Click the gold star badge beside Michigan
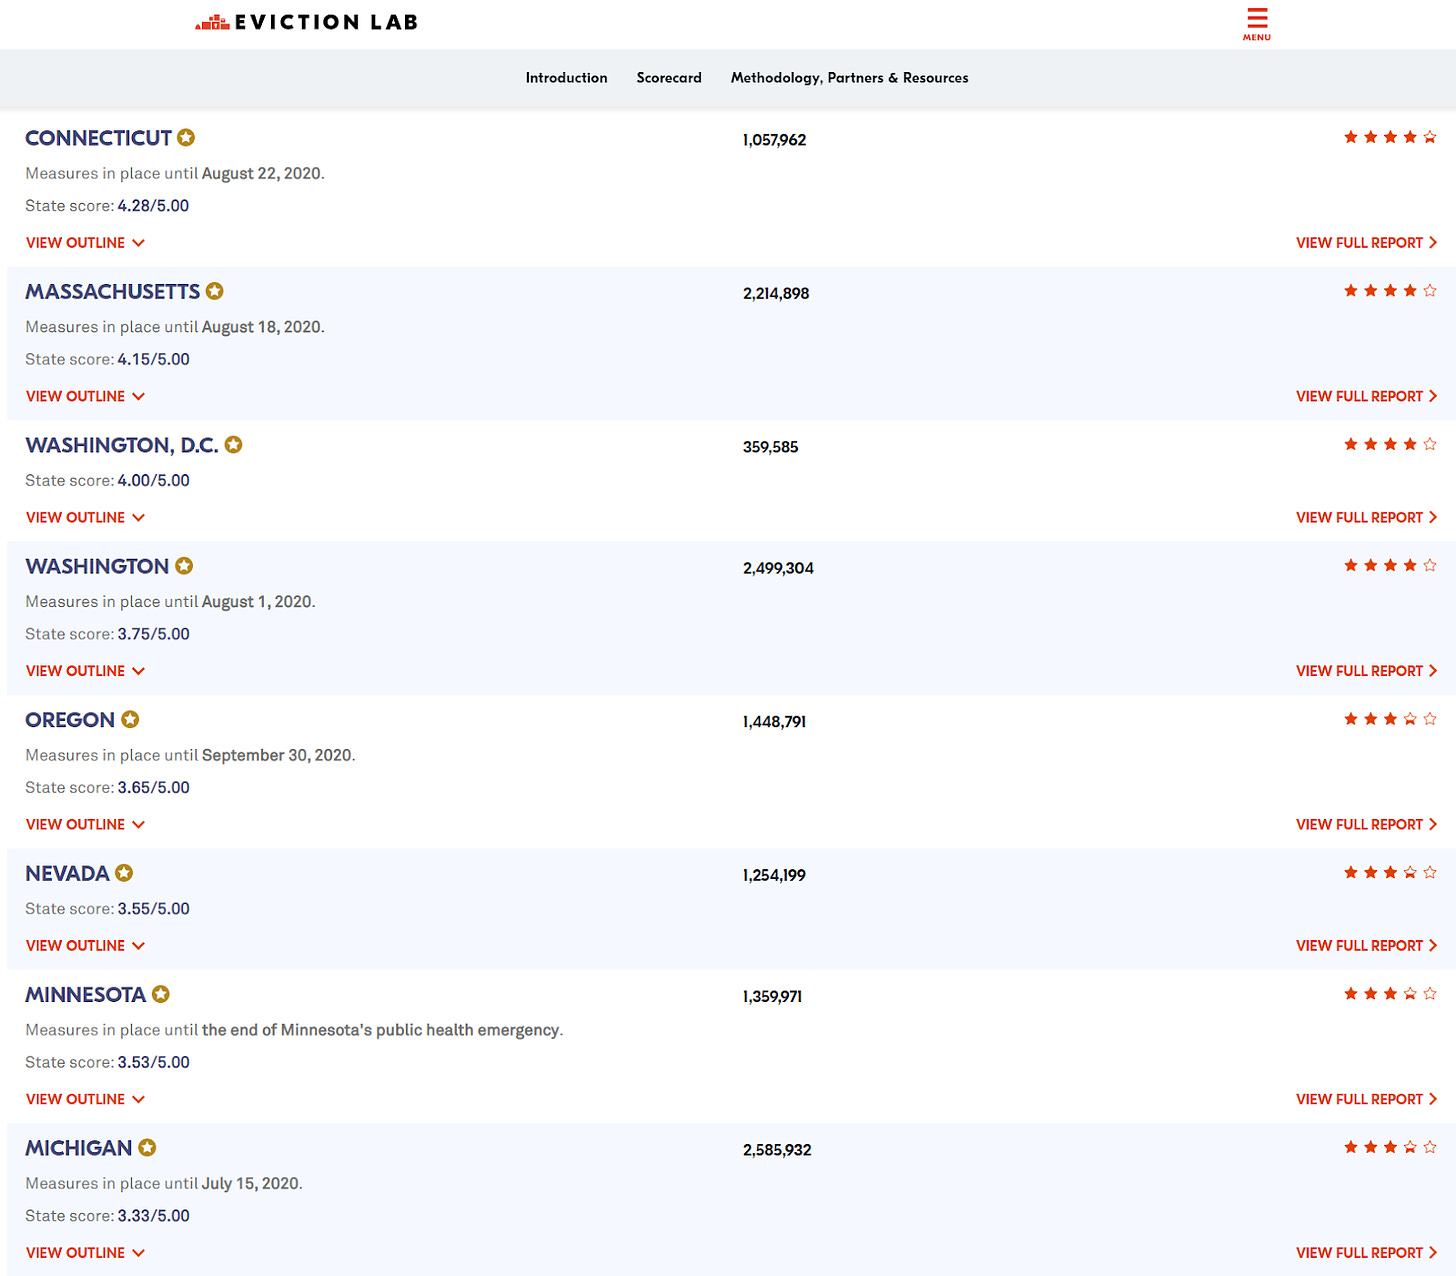Viewport: 1456px width, 1276px height. pyautogui.click(x=147, y=1148)
